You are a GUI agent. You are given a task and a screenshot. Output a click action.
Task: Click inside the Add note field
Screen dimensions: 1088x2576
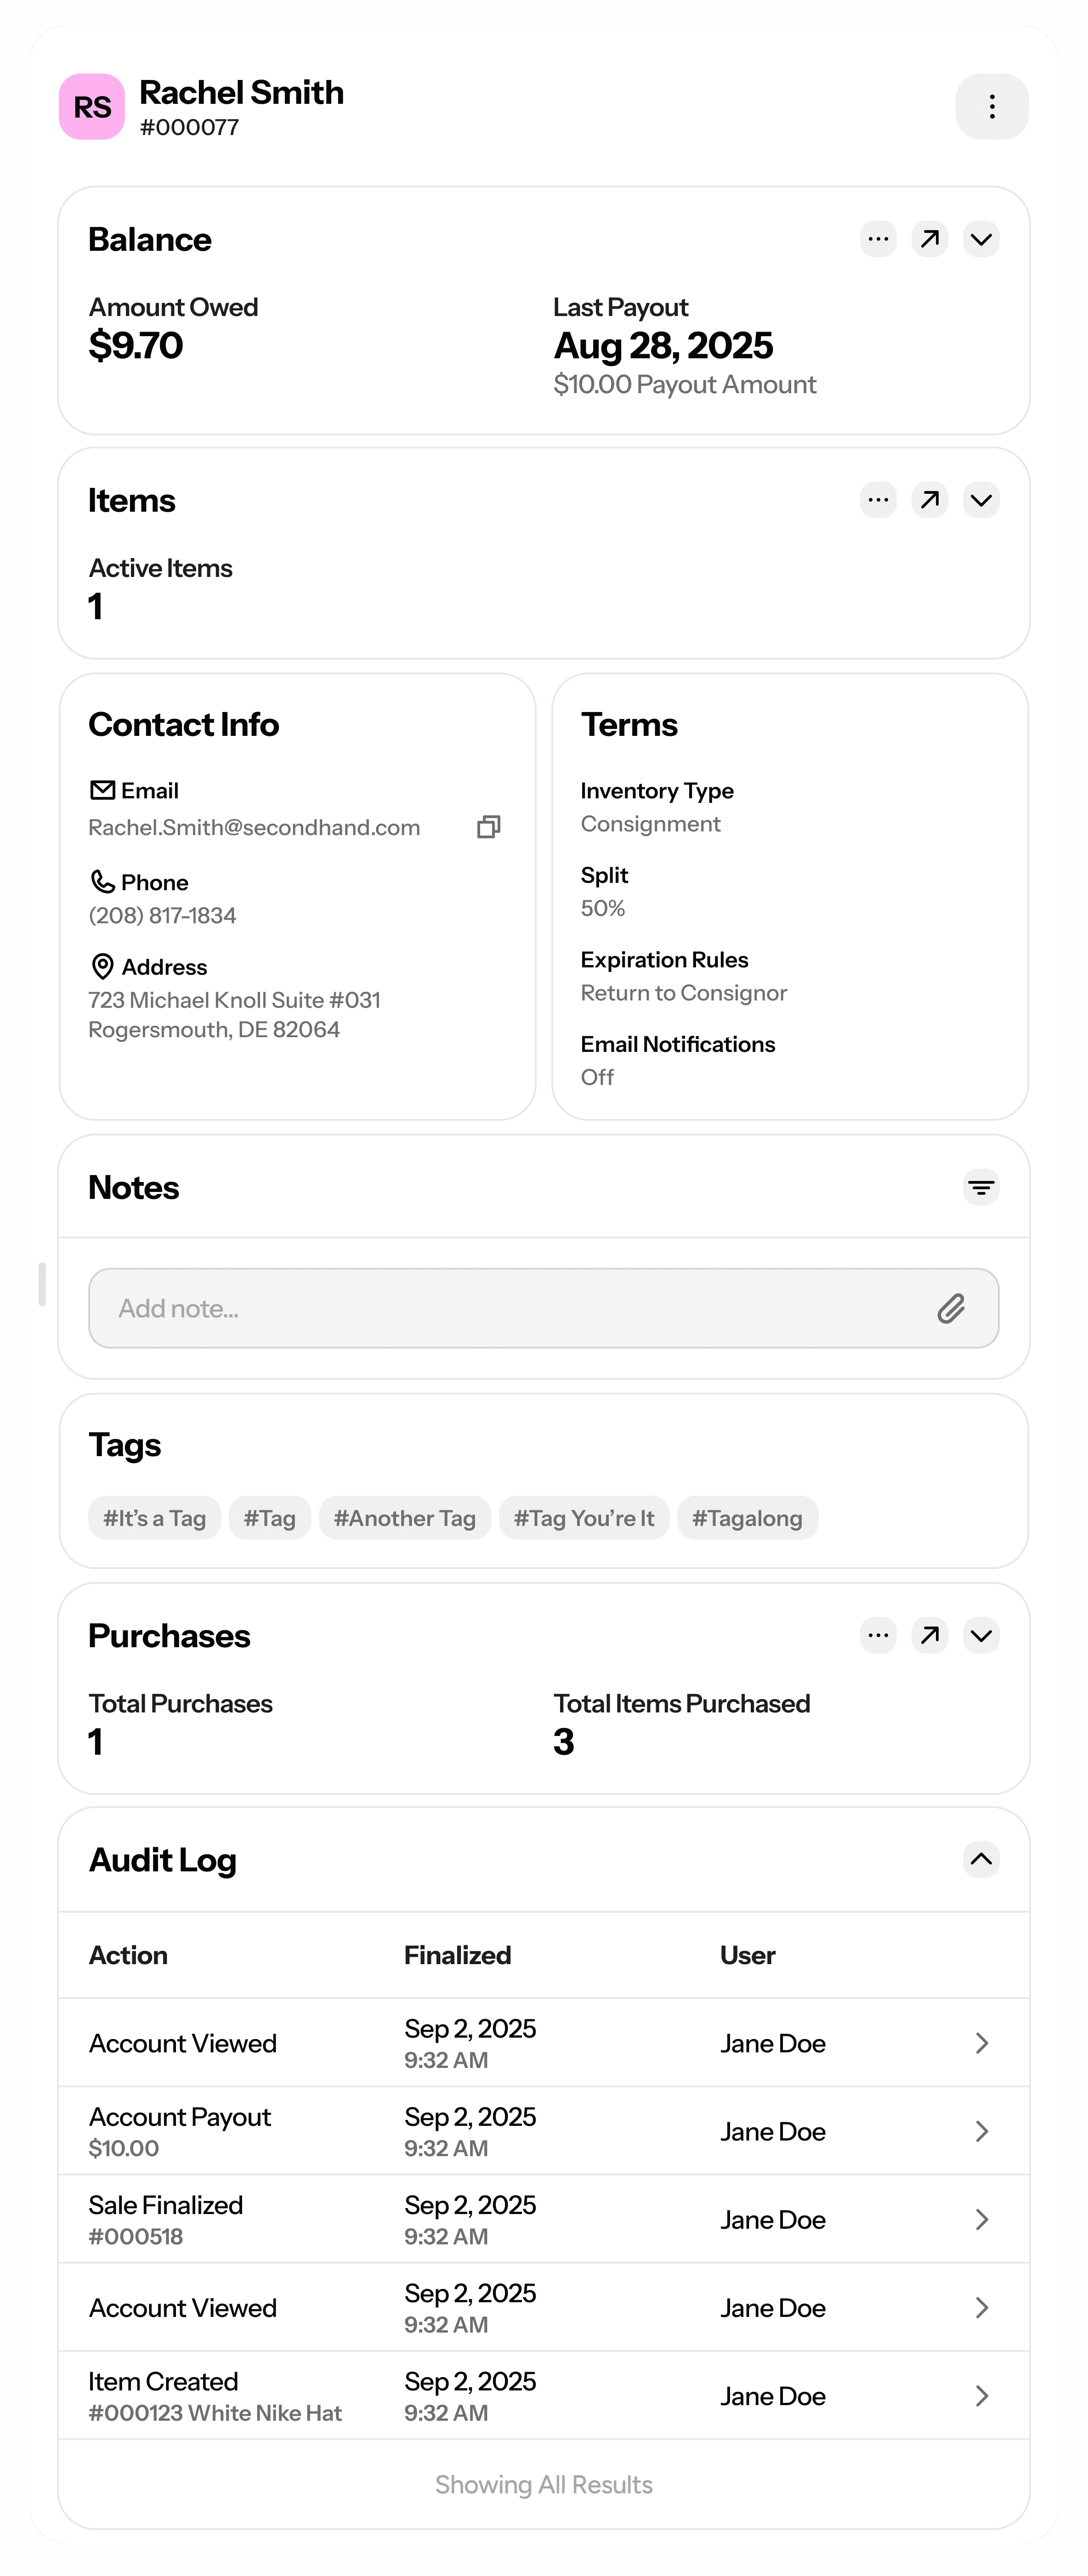click(x=500, y=1308)
